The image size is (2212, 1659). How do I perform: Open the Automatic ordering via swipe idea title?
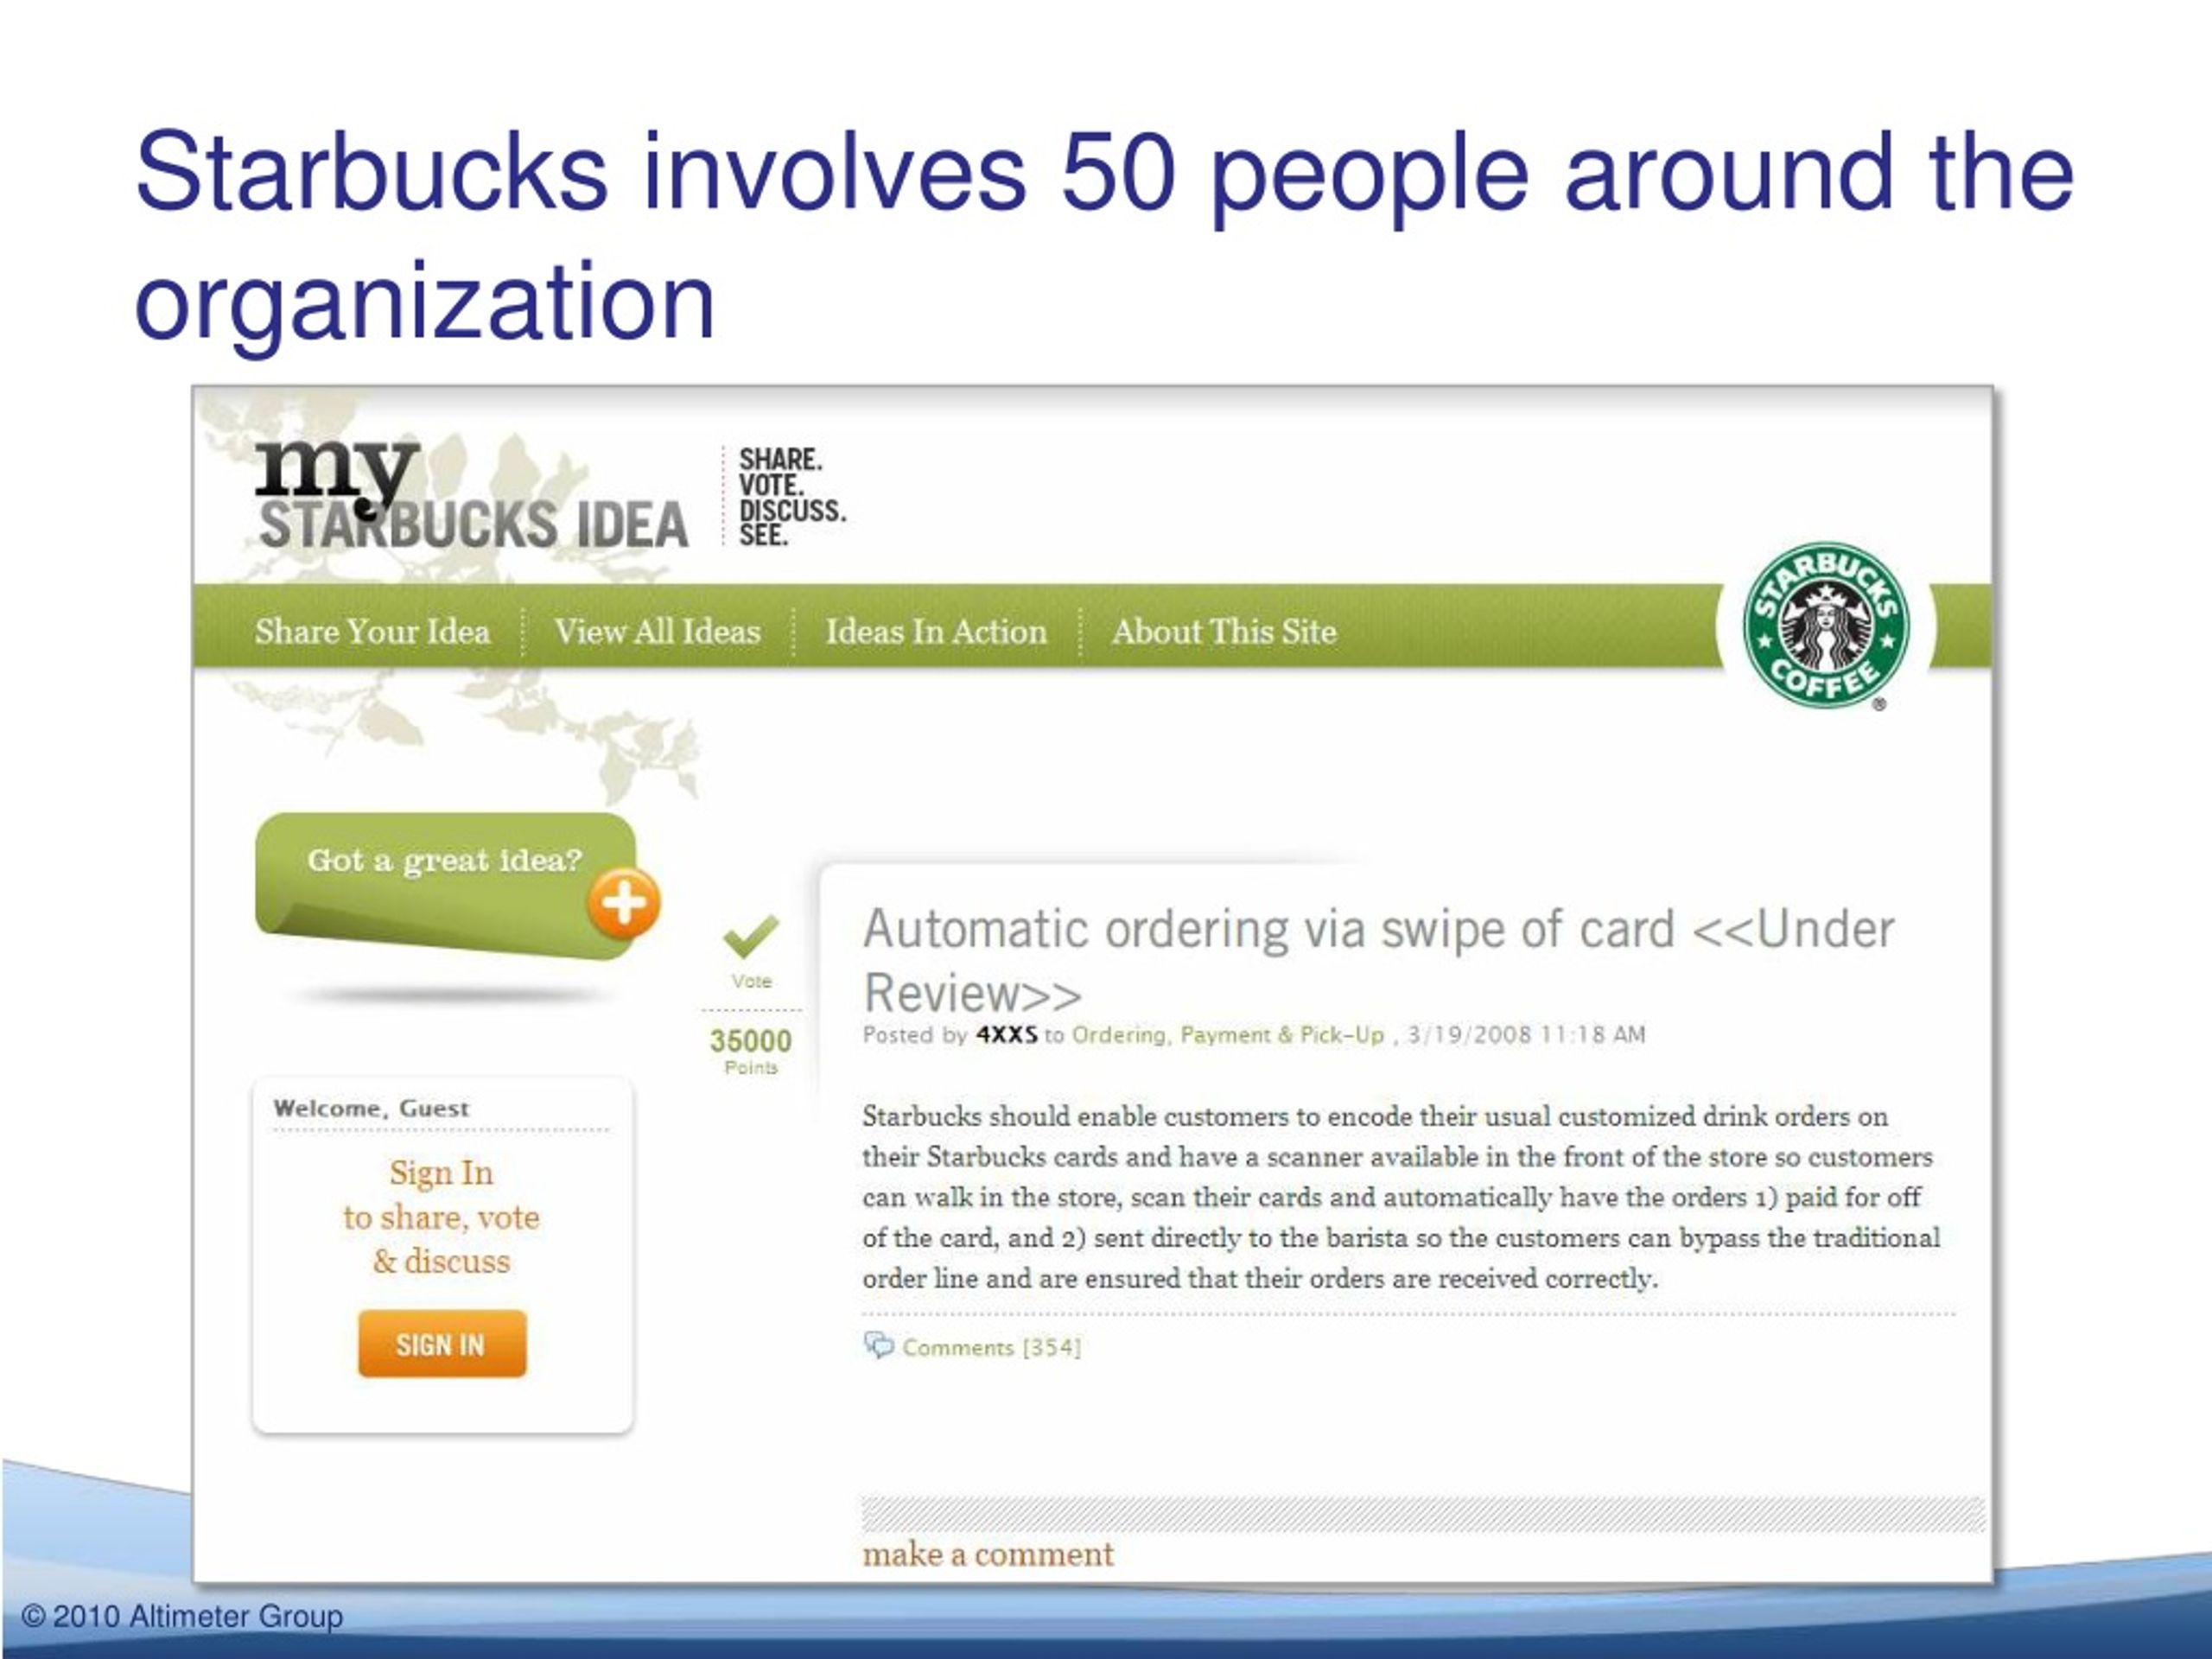click(1378, 960)
